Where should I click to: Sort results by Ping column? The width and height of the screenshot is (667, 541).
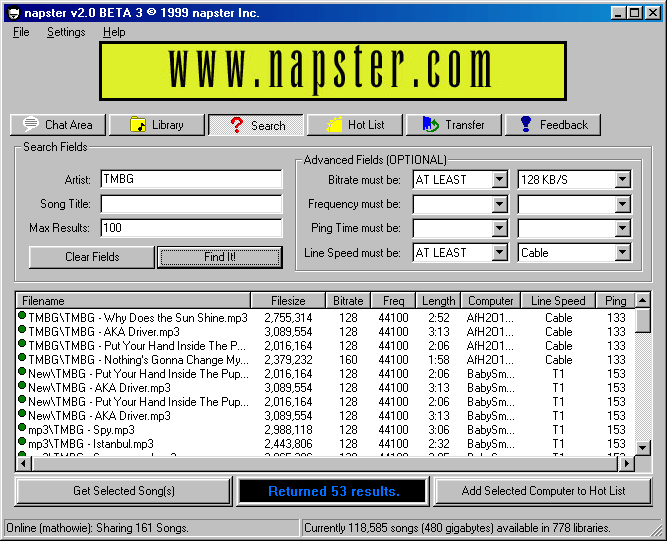615,301
